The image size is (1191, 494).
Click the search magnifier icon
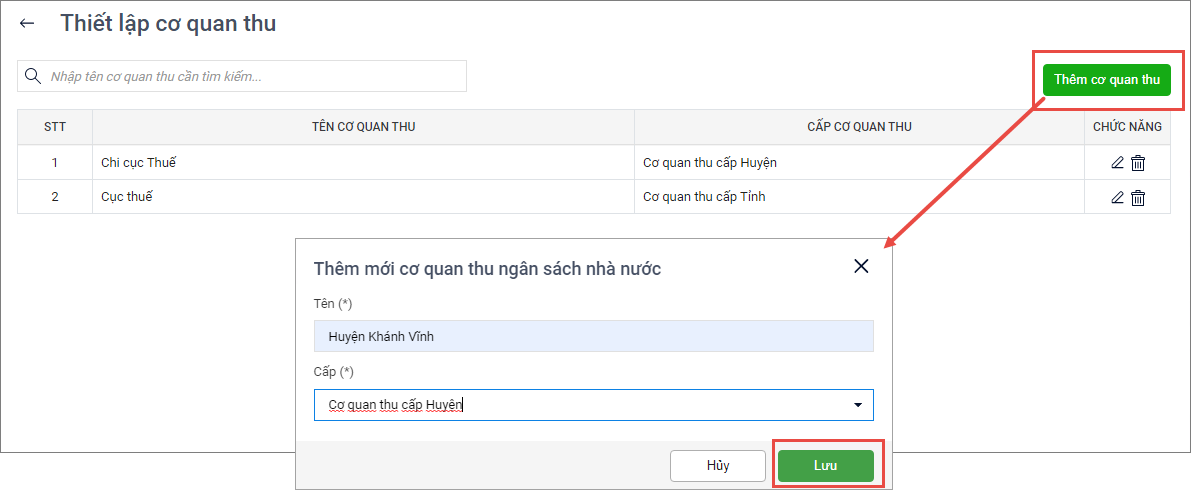(33, 76)
